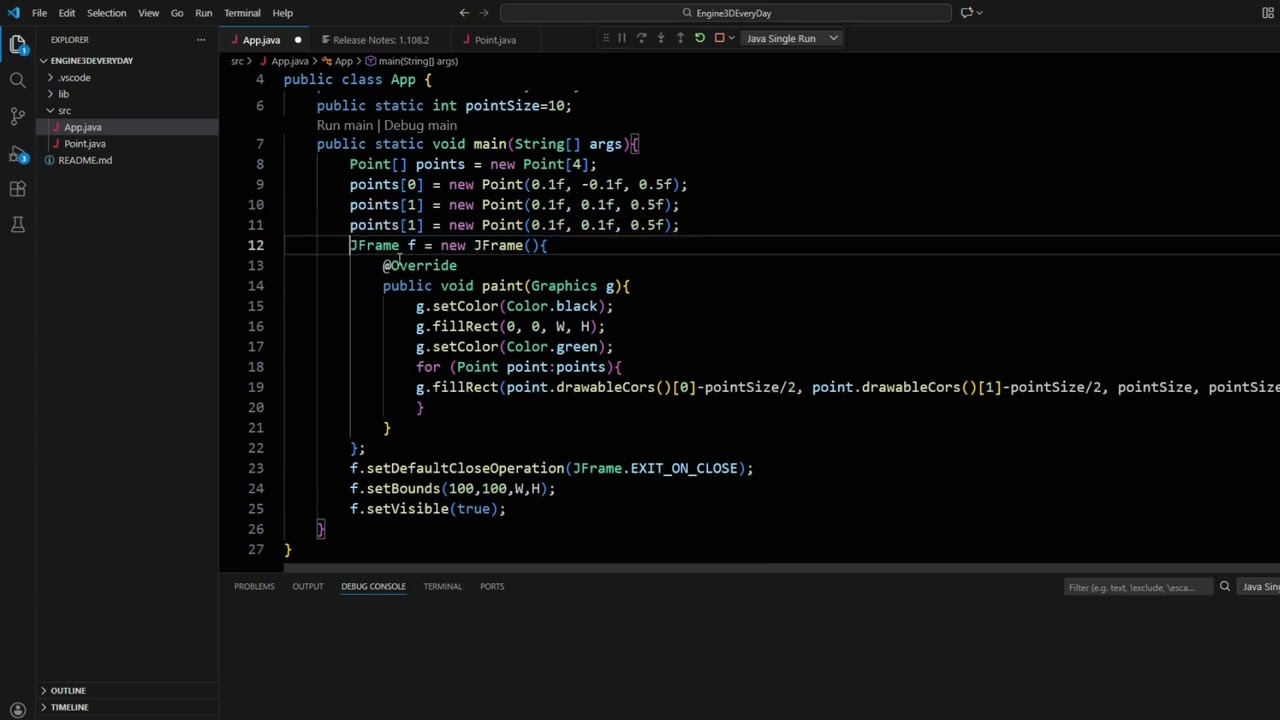Click the VS Code logo icon
Viewport: 1280px width, 720px height.
[x=13, y=13]
